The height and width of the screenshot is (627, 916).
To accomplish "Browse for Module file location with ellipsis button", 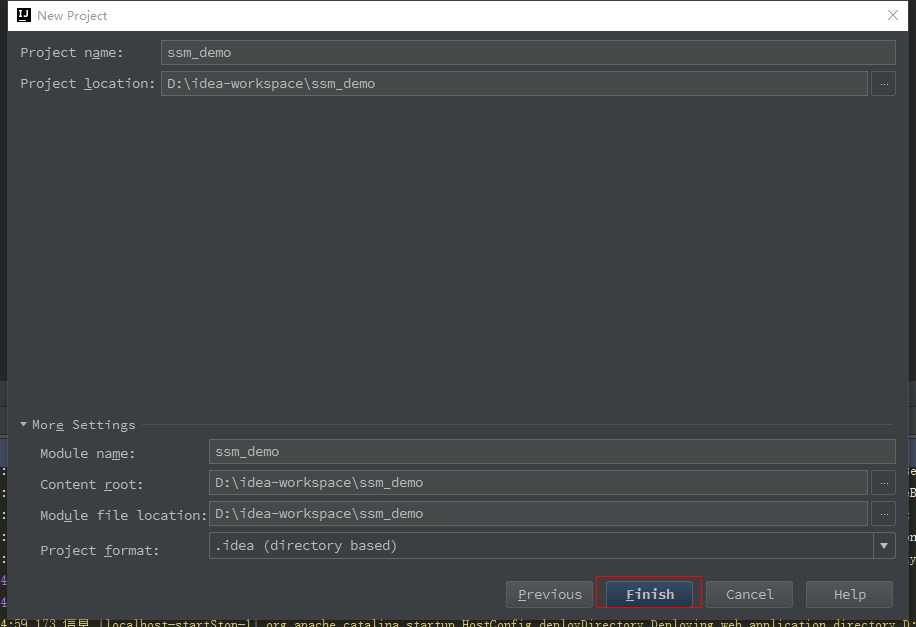I will pyautogui.click(x=884, y=514).
